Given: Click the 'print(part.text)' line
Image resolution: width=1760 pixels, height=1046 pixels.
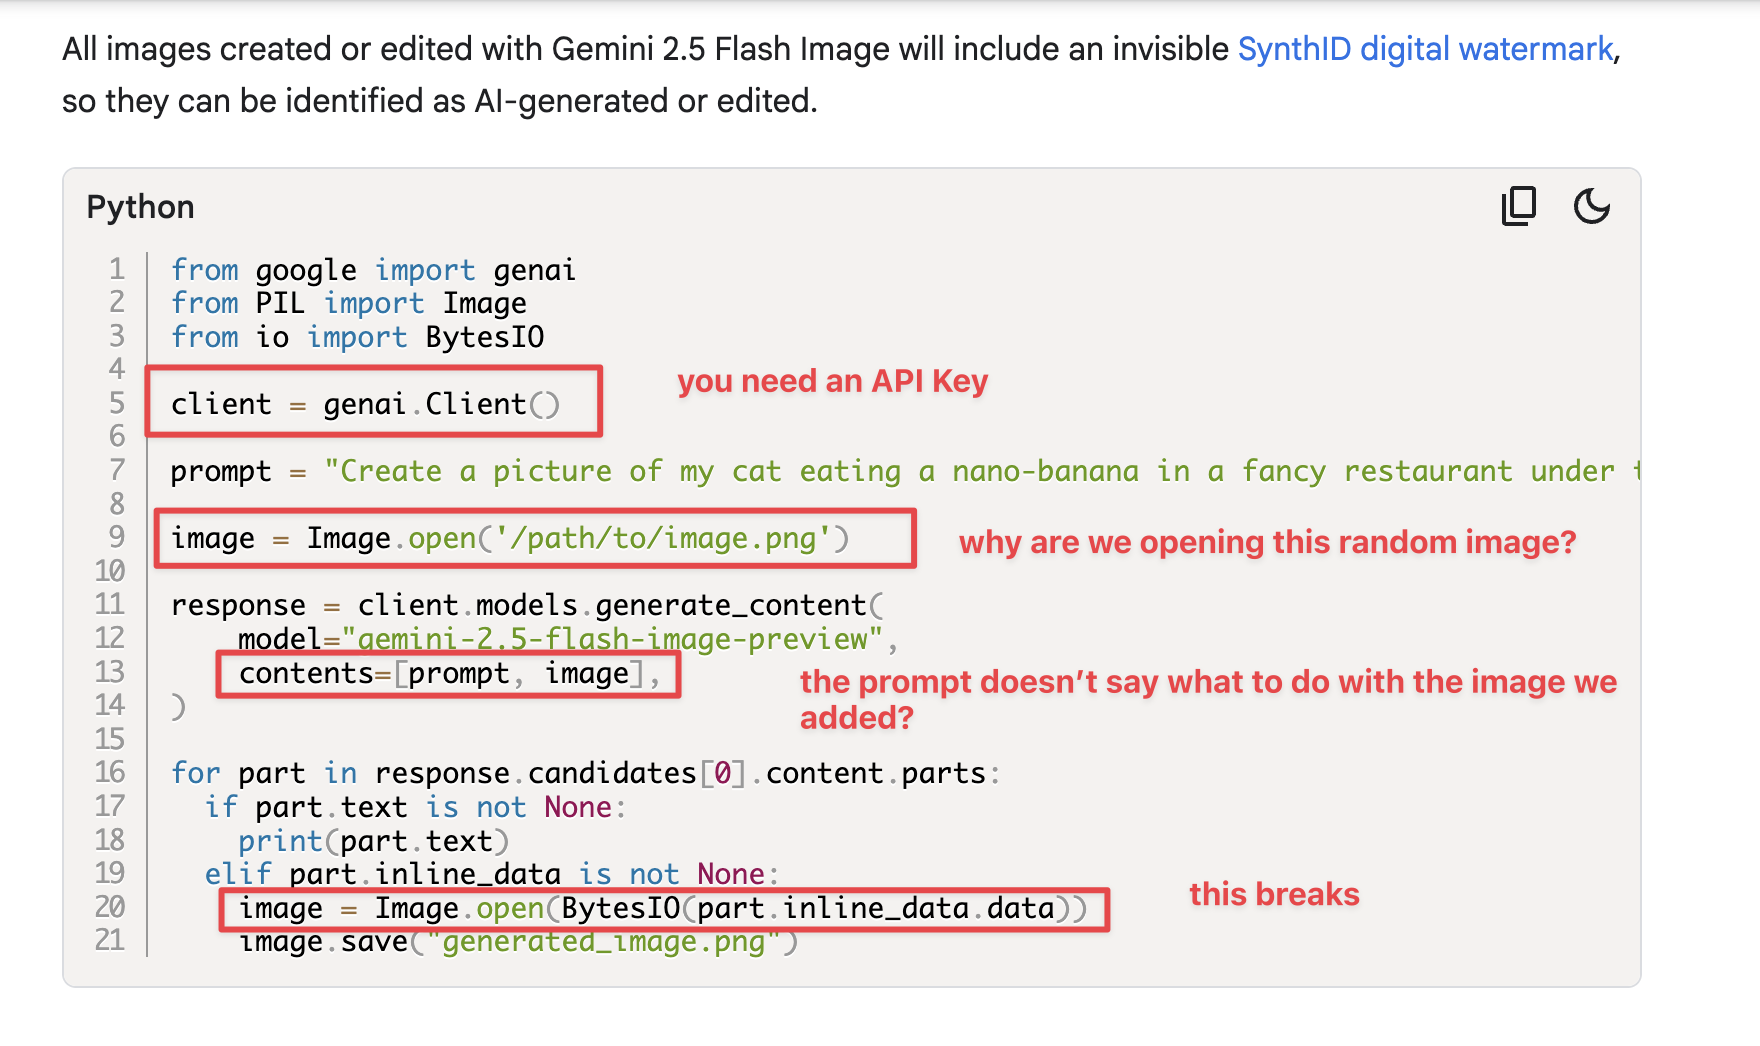Looking at the screenshot, I should coord(374,841).
